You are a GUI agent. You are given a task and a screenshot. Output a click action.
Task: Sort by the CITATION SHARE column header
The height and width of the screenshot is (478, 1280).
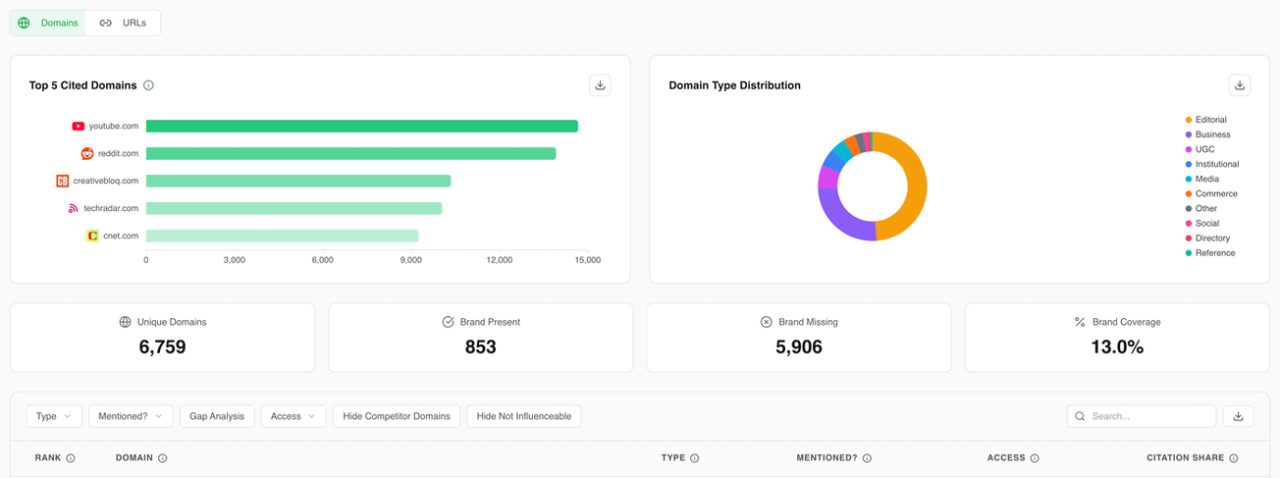tap(1185, 458)
